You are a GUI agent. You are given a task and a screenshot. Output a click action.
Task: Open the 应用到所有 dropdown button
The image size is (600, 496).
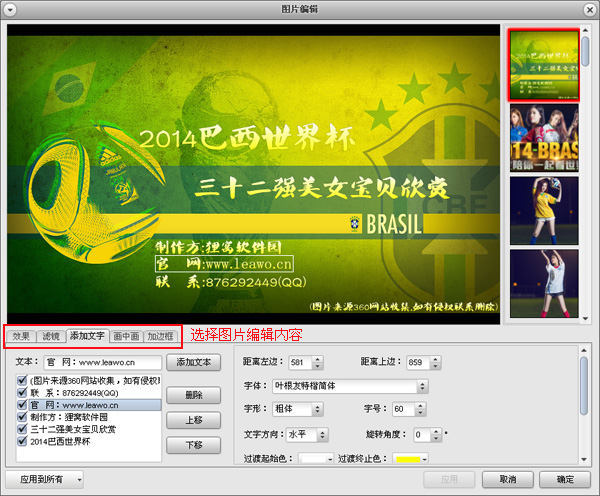tap(44, 480)
